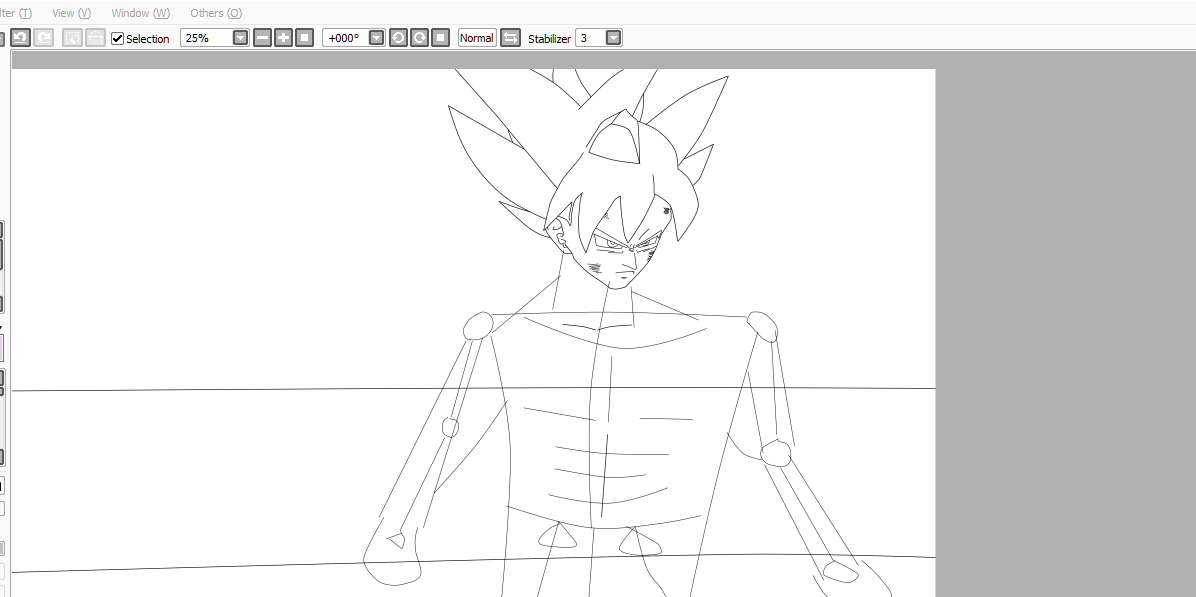The height and width of the screenshot is (597, 1196).
Task: Reset canvas rotation
Action: (440, 37)
